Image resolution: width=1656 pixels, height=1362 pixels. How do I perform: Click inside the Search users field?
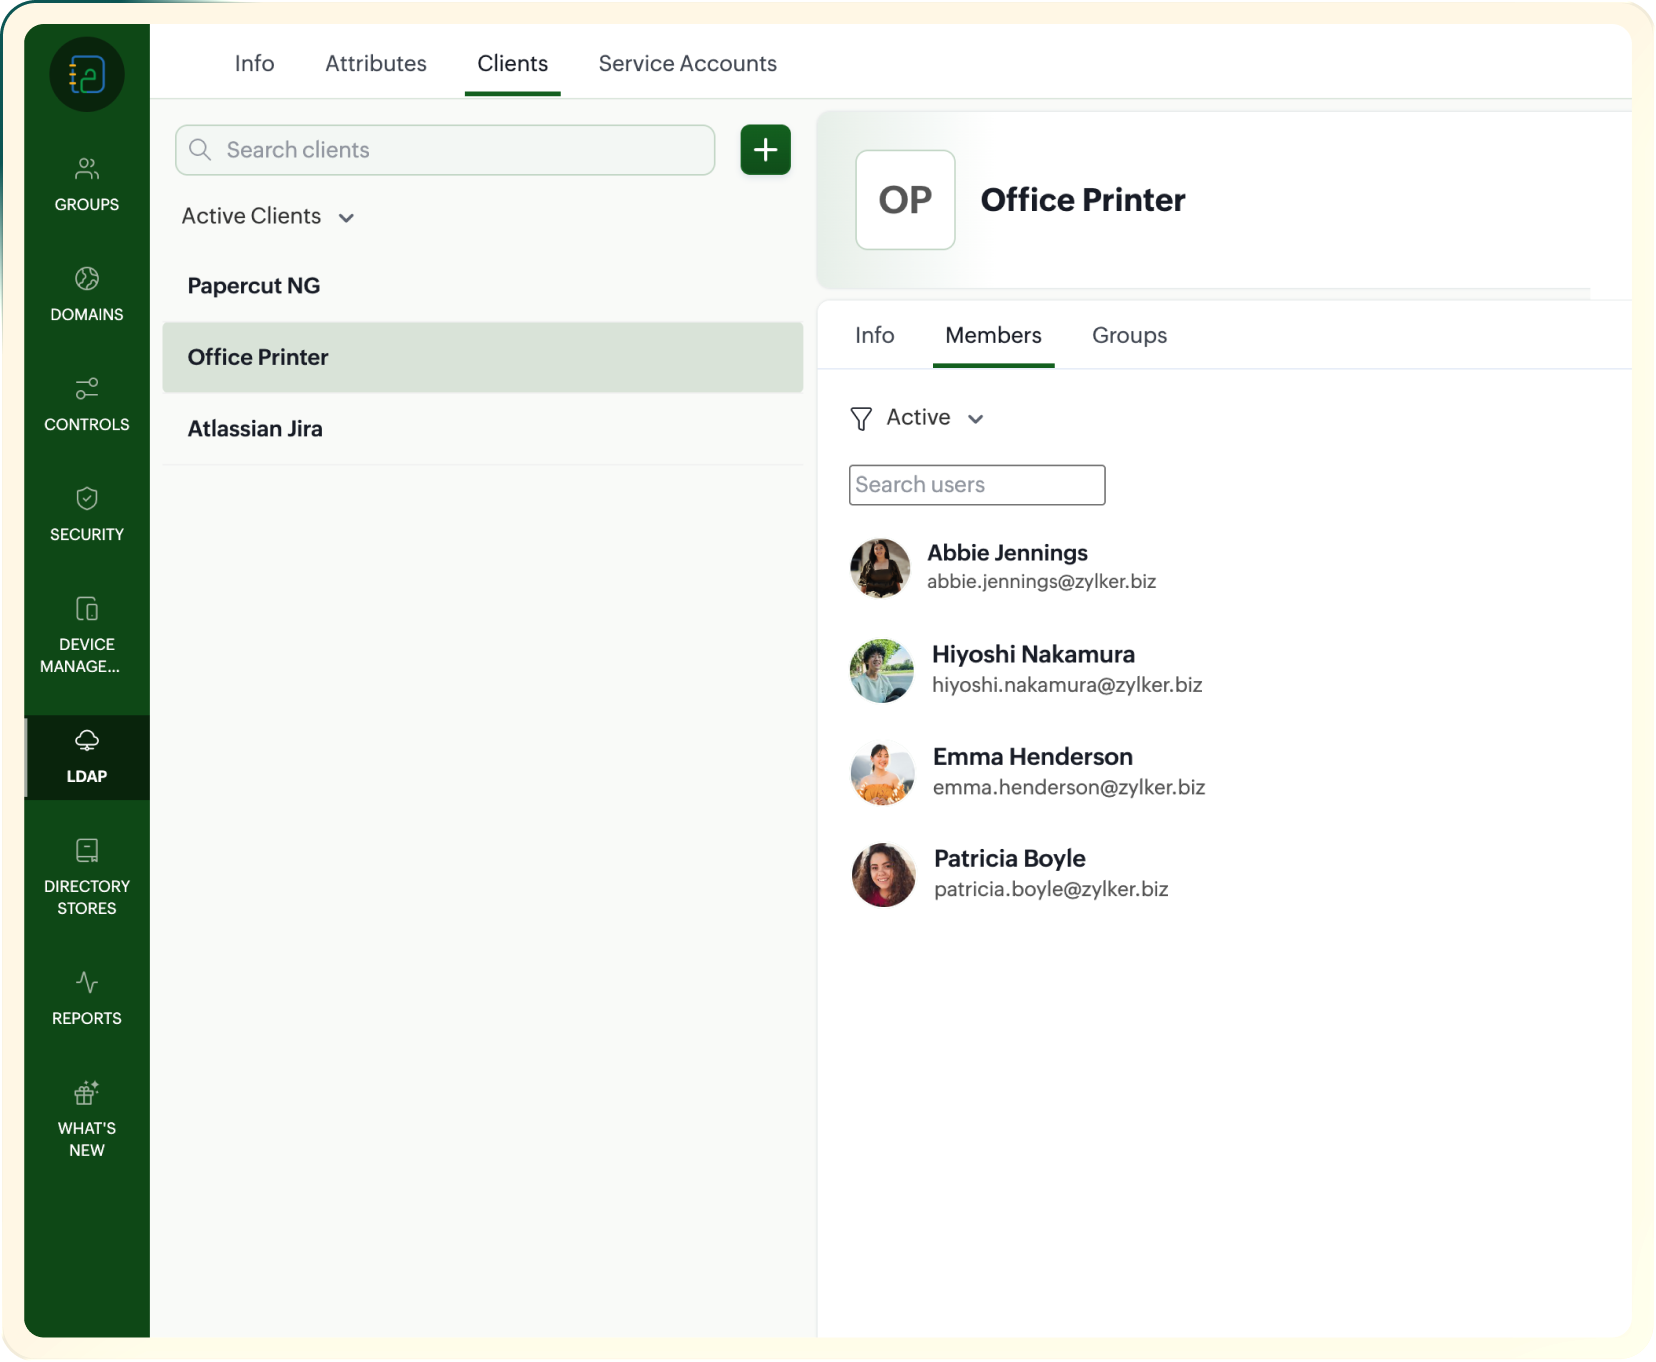[976, 484]
